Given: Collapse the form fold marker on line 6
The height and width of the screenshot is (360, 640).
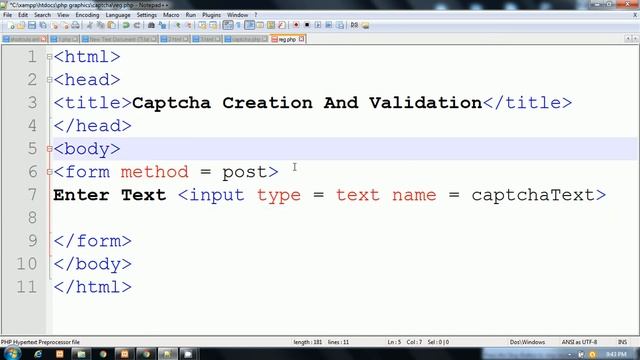Looking at the screenshot, I should 49,172.
